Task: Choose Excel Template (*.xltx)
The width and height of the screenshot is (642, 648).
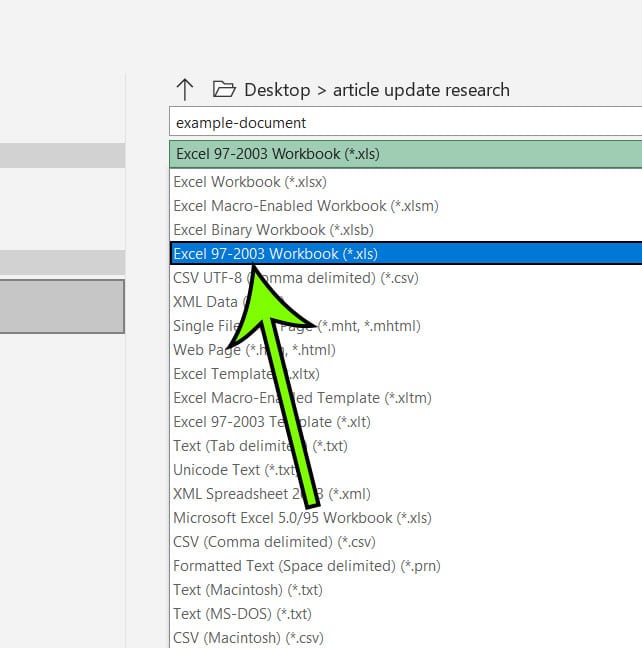Action: [406, 374]
